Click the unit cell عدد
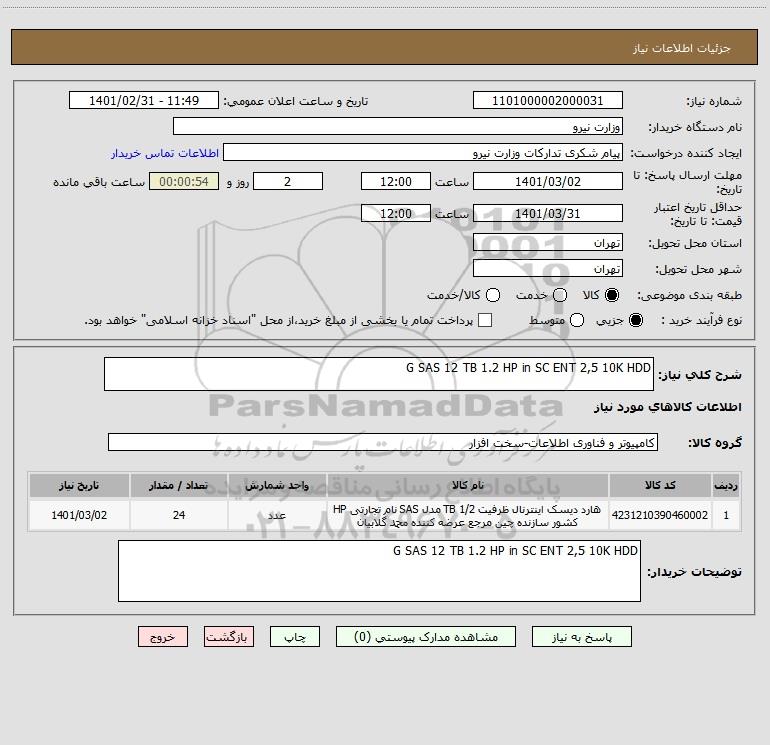770x745 pixels. click(x=277, y=515)
